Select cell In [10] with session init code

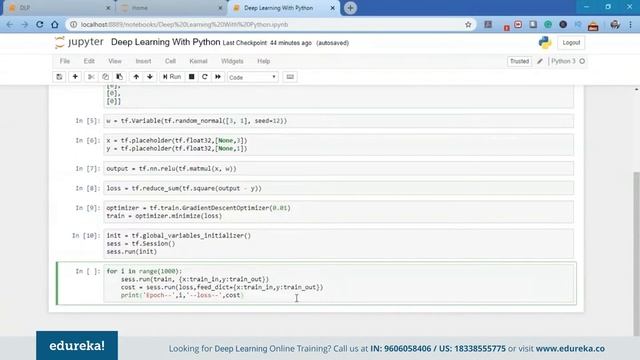pos(338,244)
